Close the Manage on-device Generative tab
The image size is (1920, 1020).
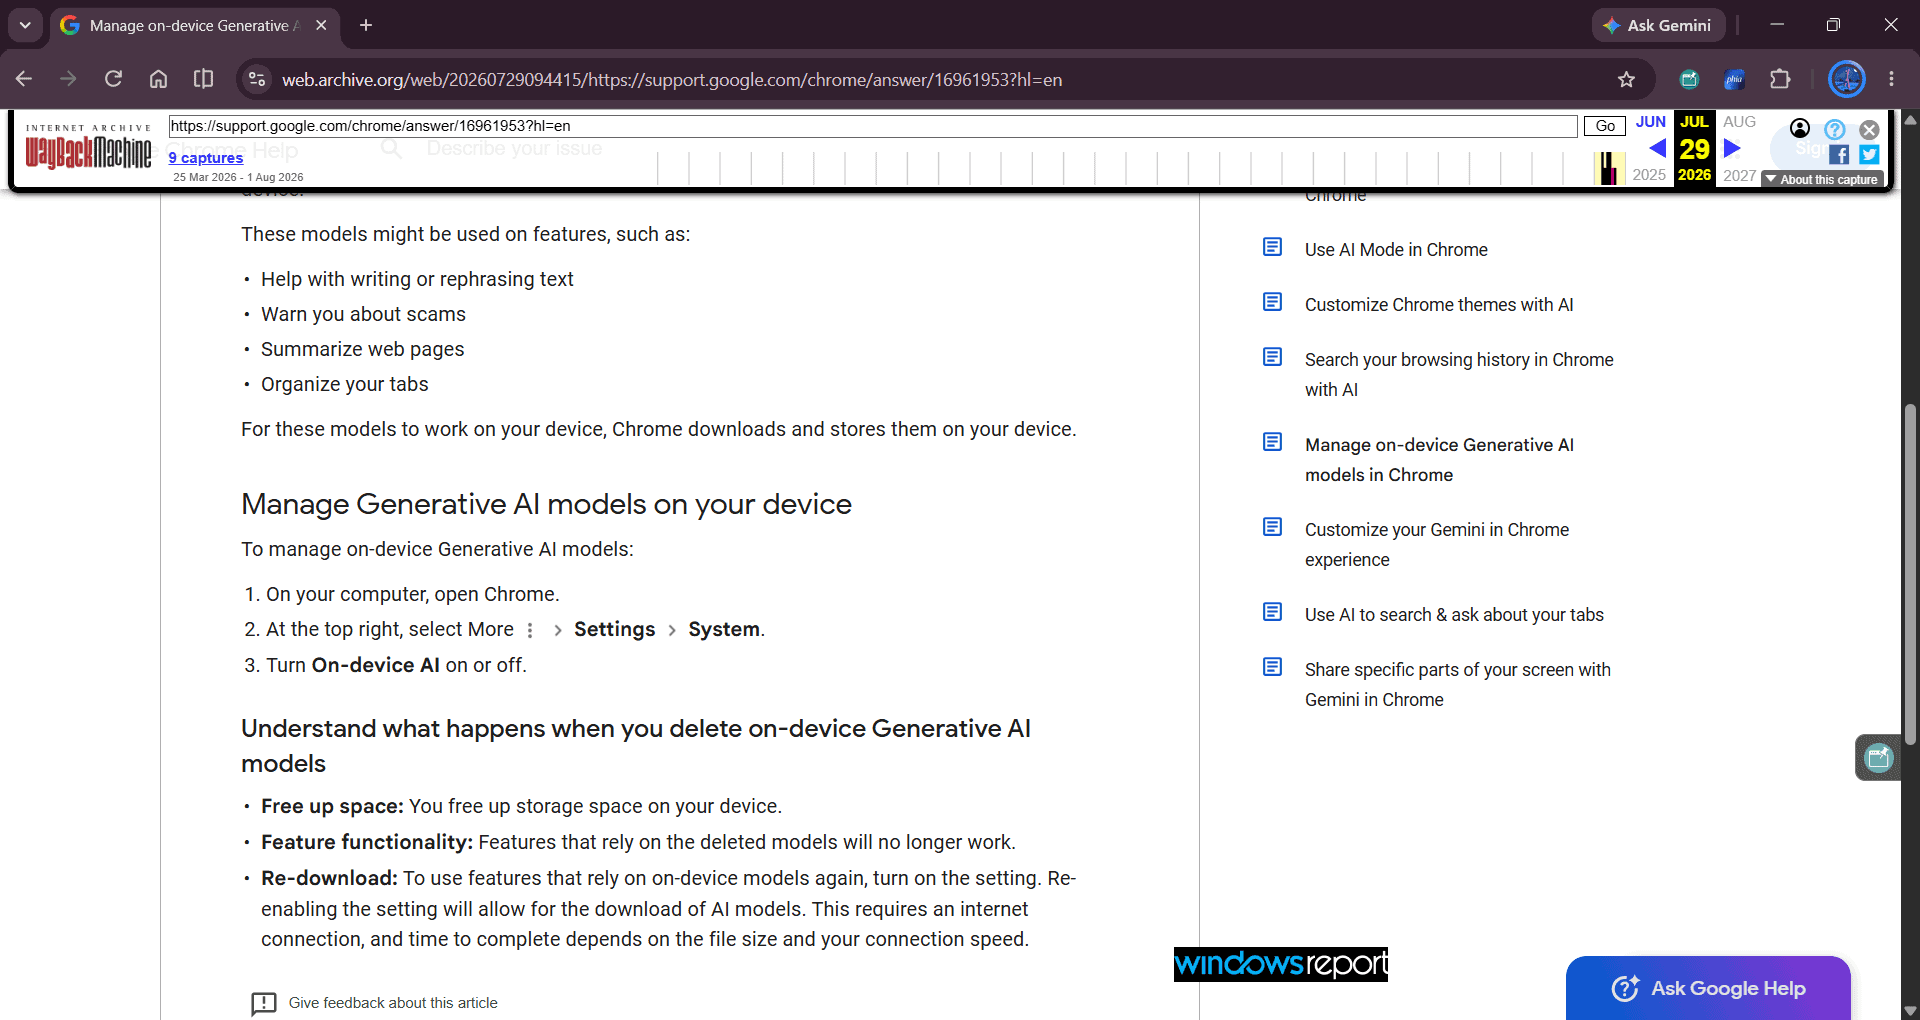321,25
